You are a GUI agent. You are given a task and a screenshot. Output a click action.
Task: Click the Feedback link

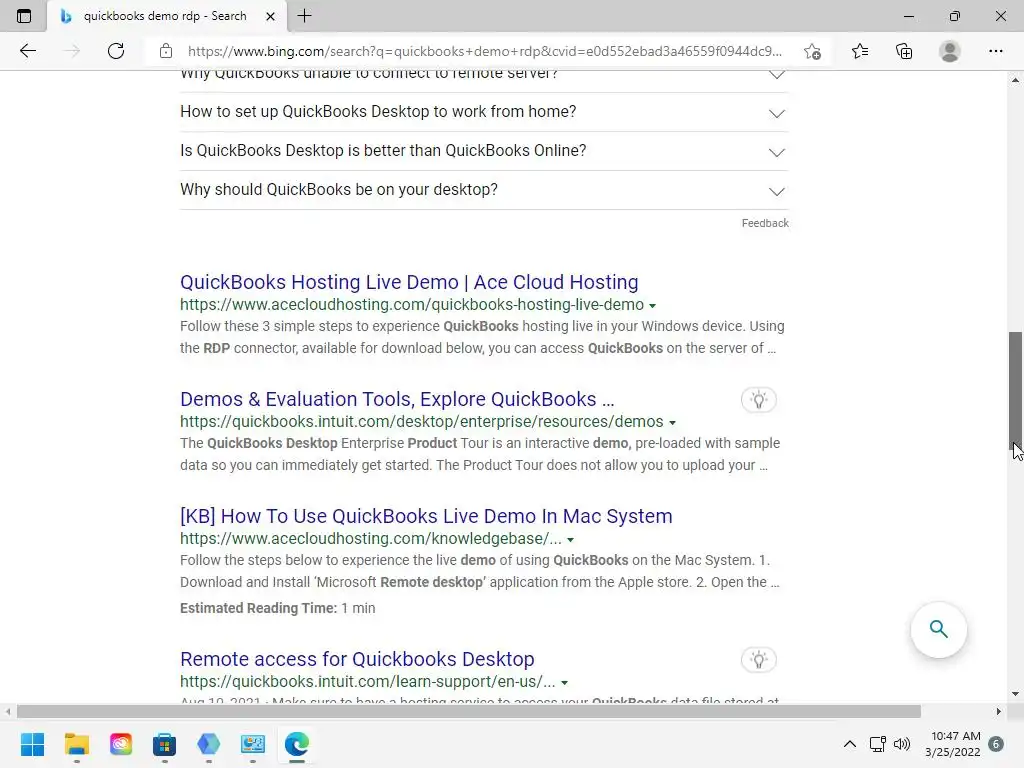pos(765,223)
